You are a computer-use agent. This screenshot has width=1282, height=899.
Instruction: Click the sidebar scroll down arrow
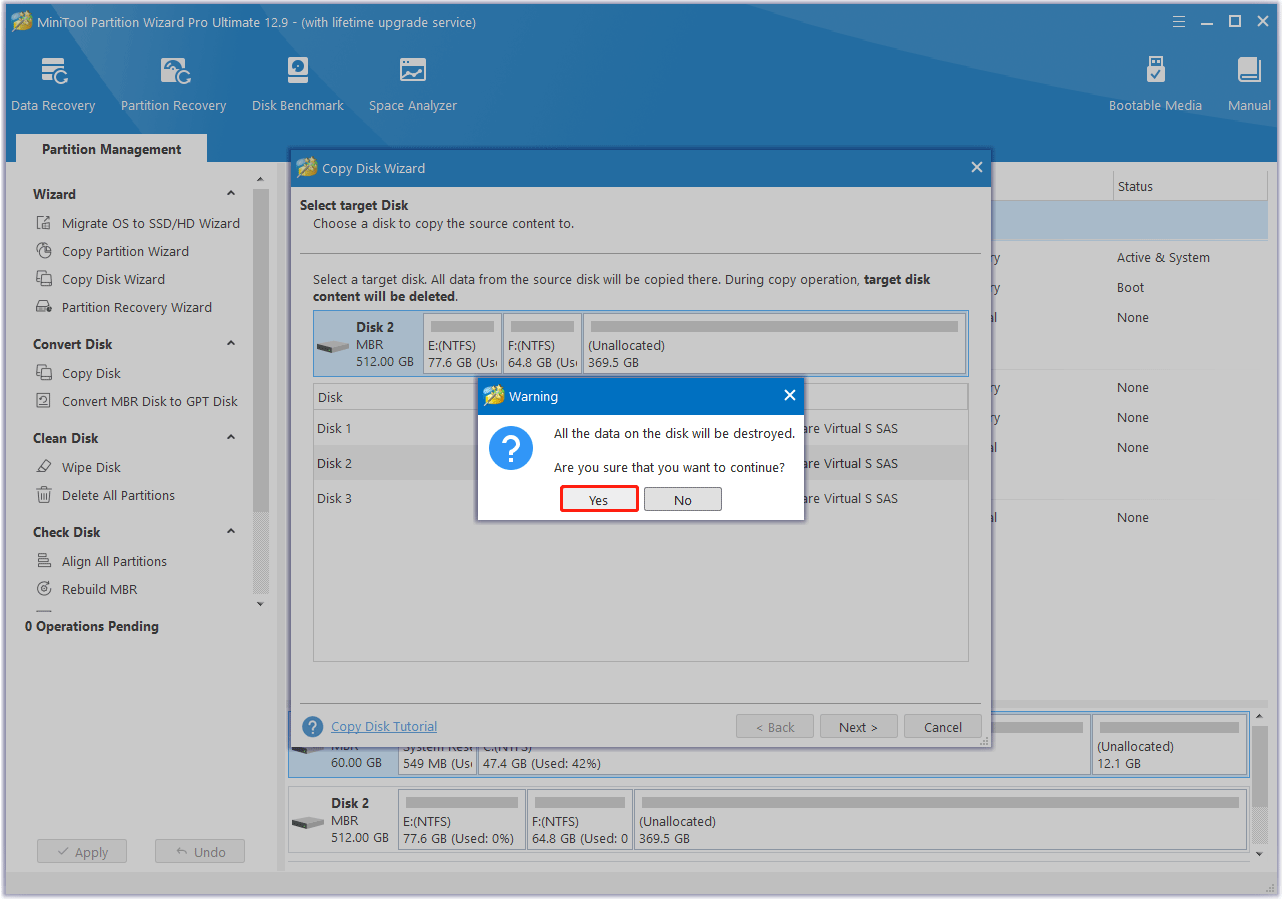coord(261,604)
